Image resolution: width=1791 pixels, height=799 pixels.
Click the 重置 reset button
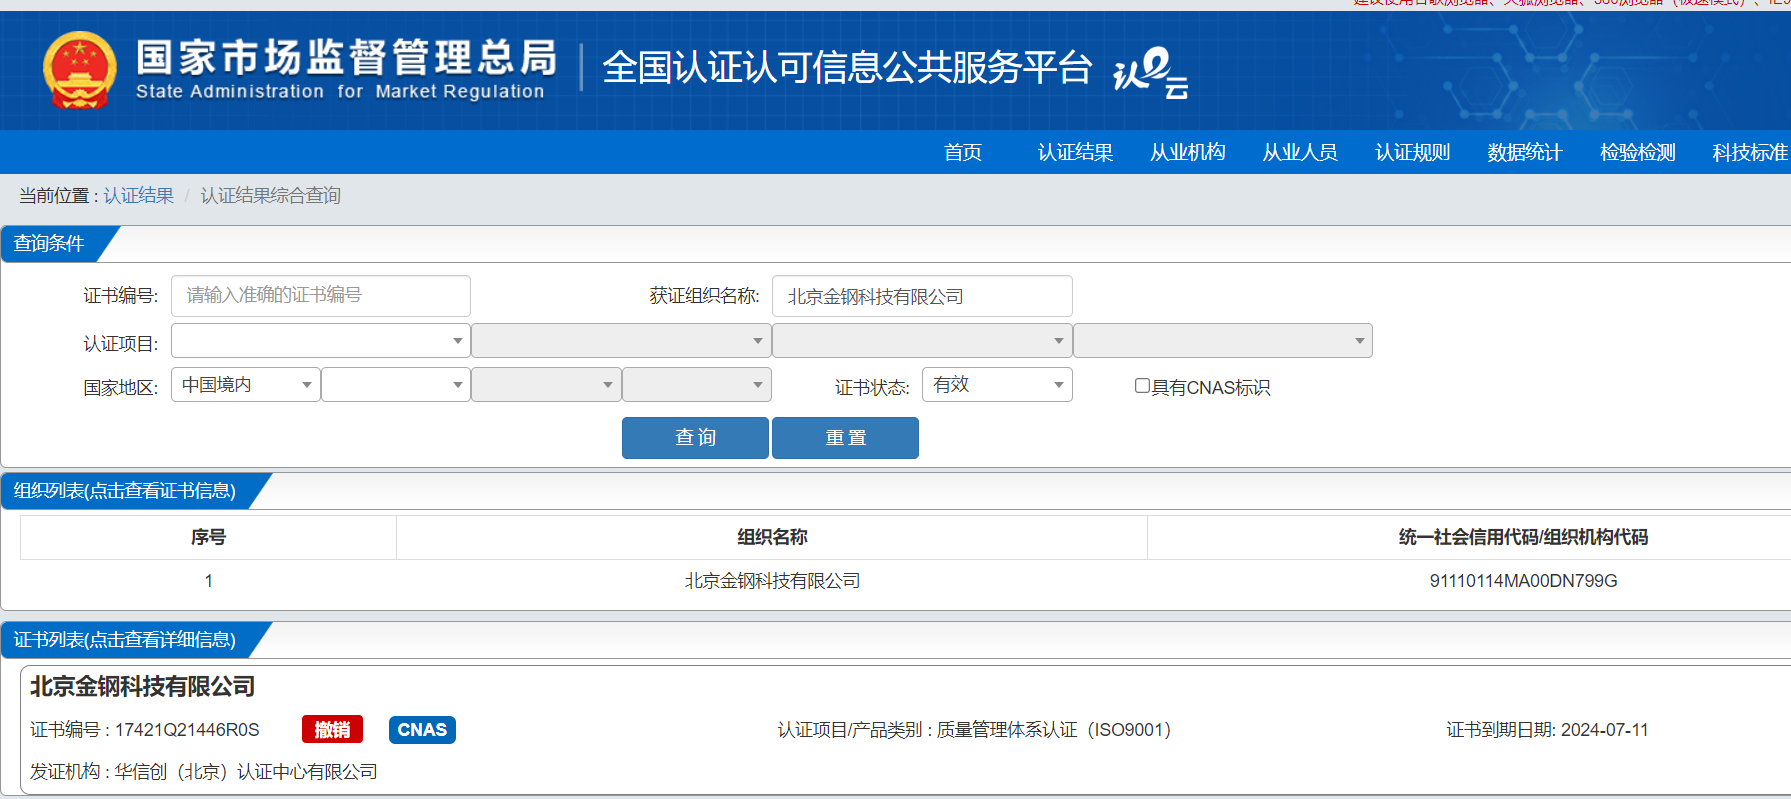[845, 438]
